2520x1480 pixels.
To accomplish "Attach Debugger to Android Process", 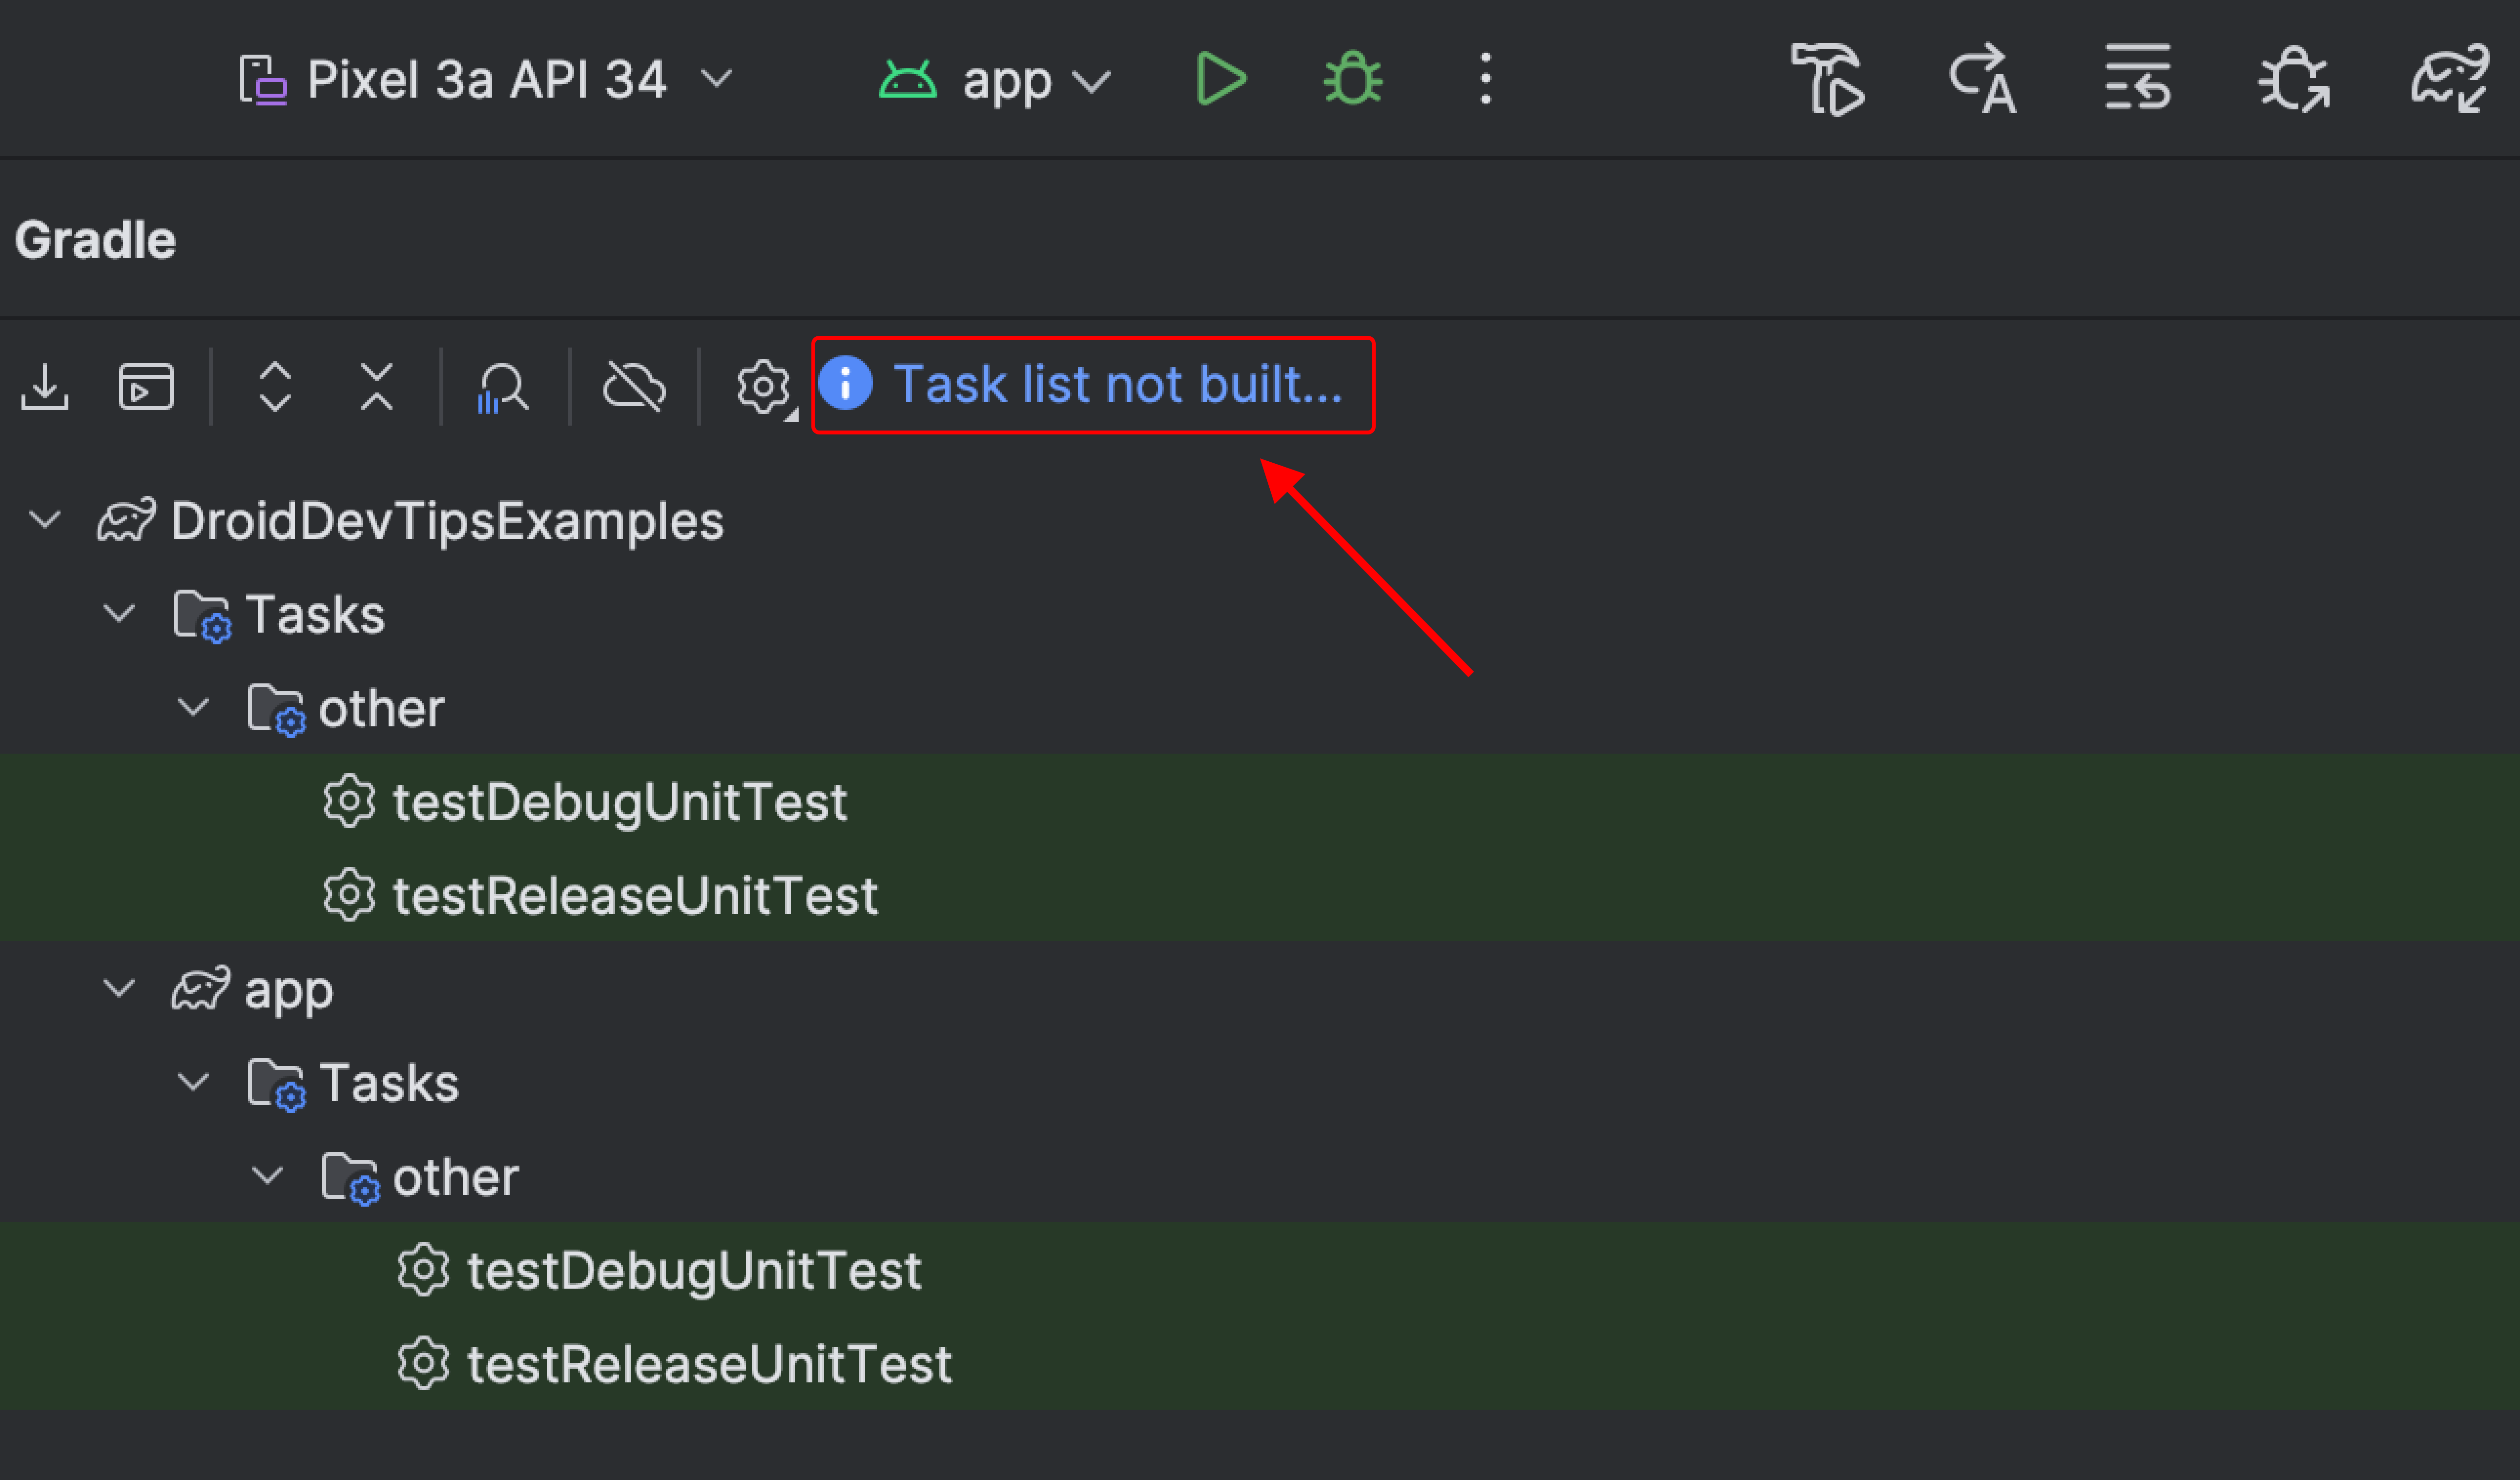I will [2294, 79].
